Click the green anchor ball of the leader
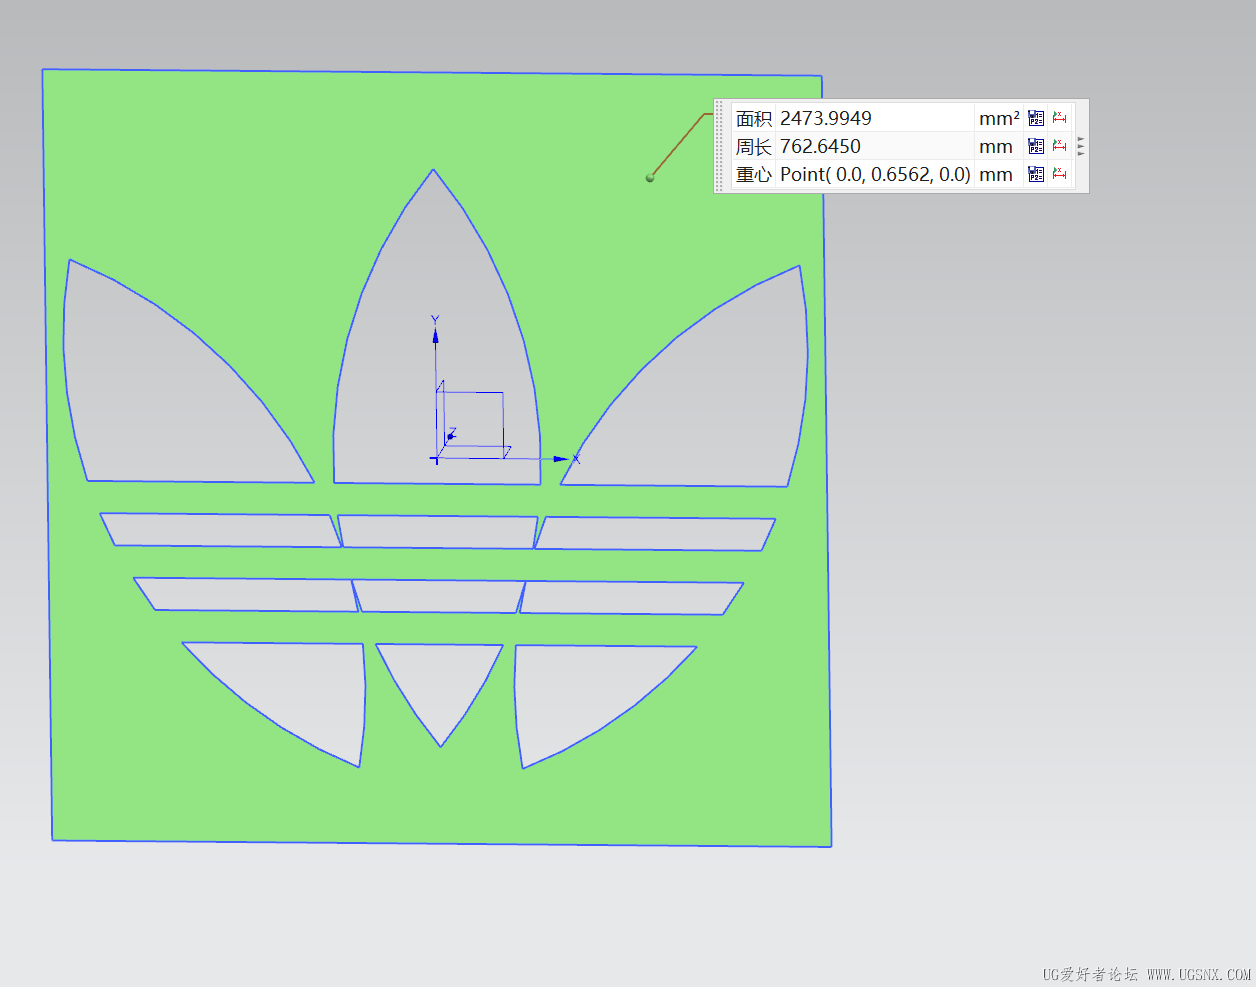Image resolution: width=1256 pixels, height=987 pixels. click(650, 177)
